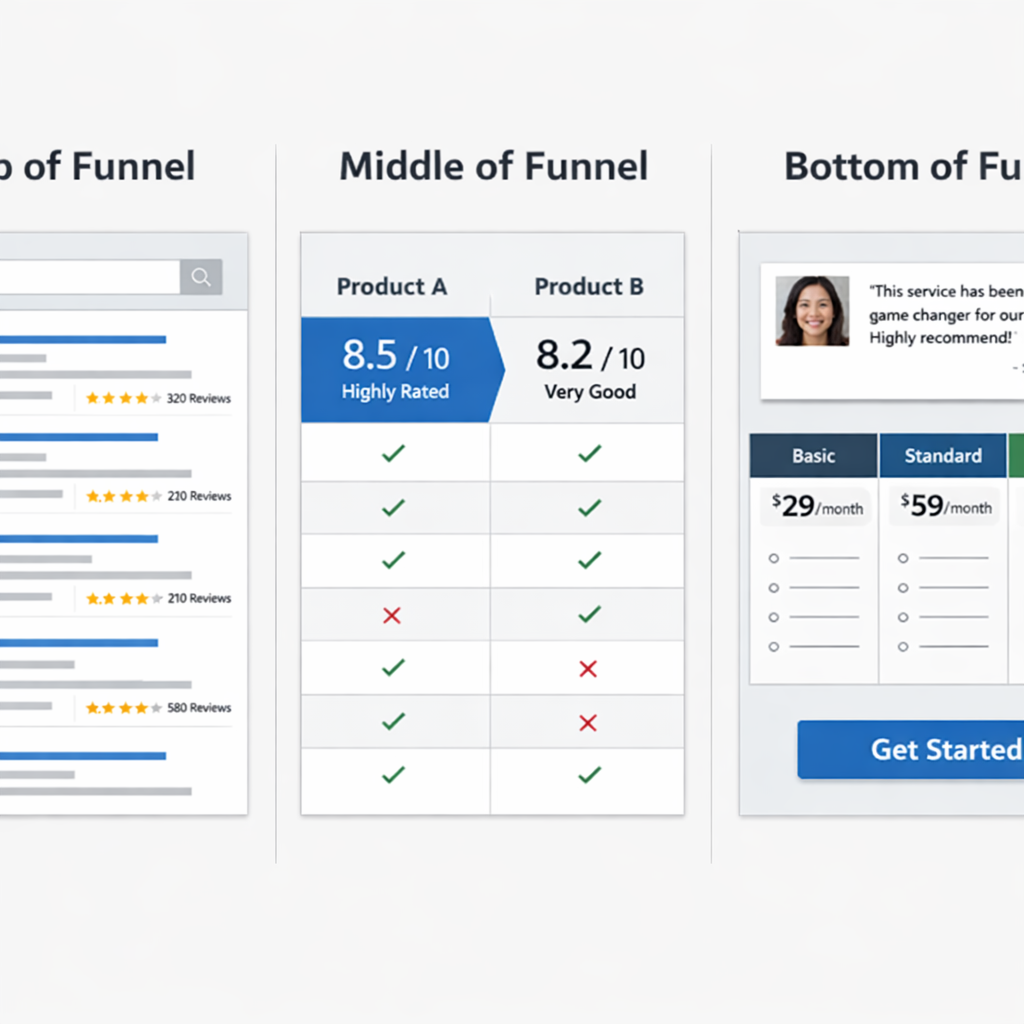Open the 320 Reviews link
Viewport: 1024px width, 1024px height.
tap(198, 398)
